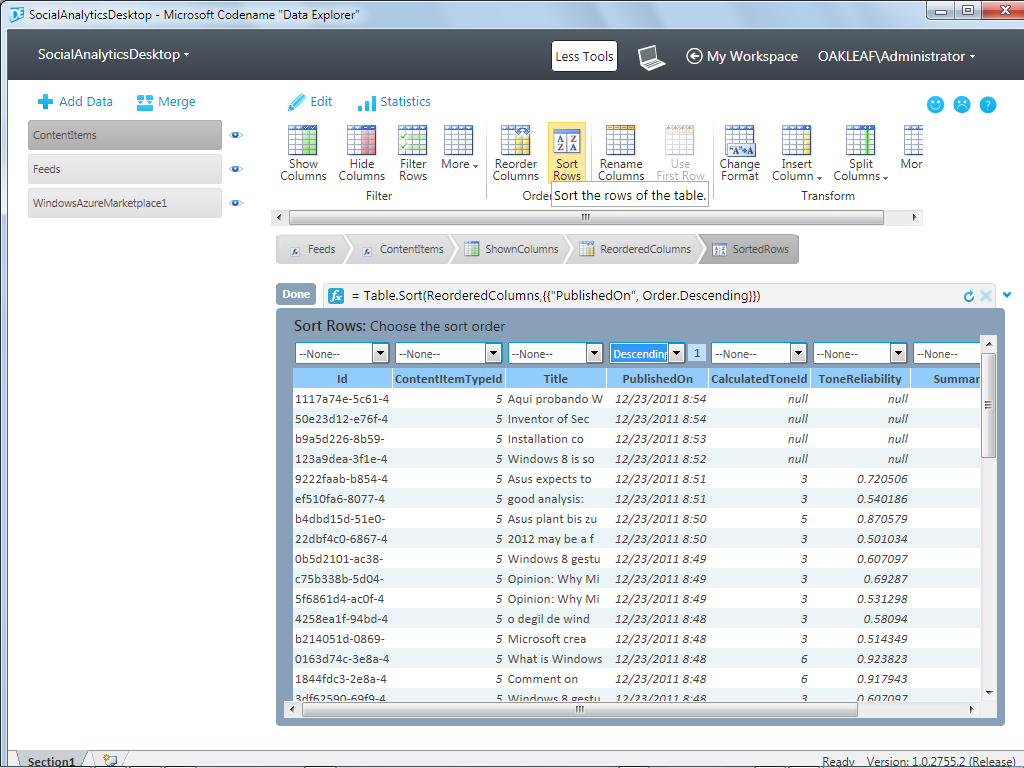Screen dimensions: 1024x768
Task: Cancel the formula with the X icon
Action: [x=986, y=296]
